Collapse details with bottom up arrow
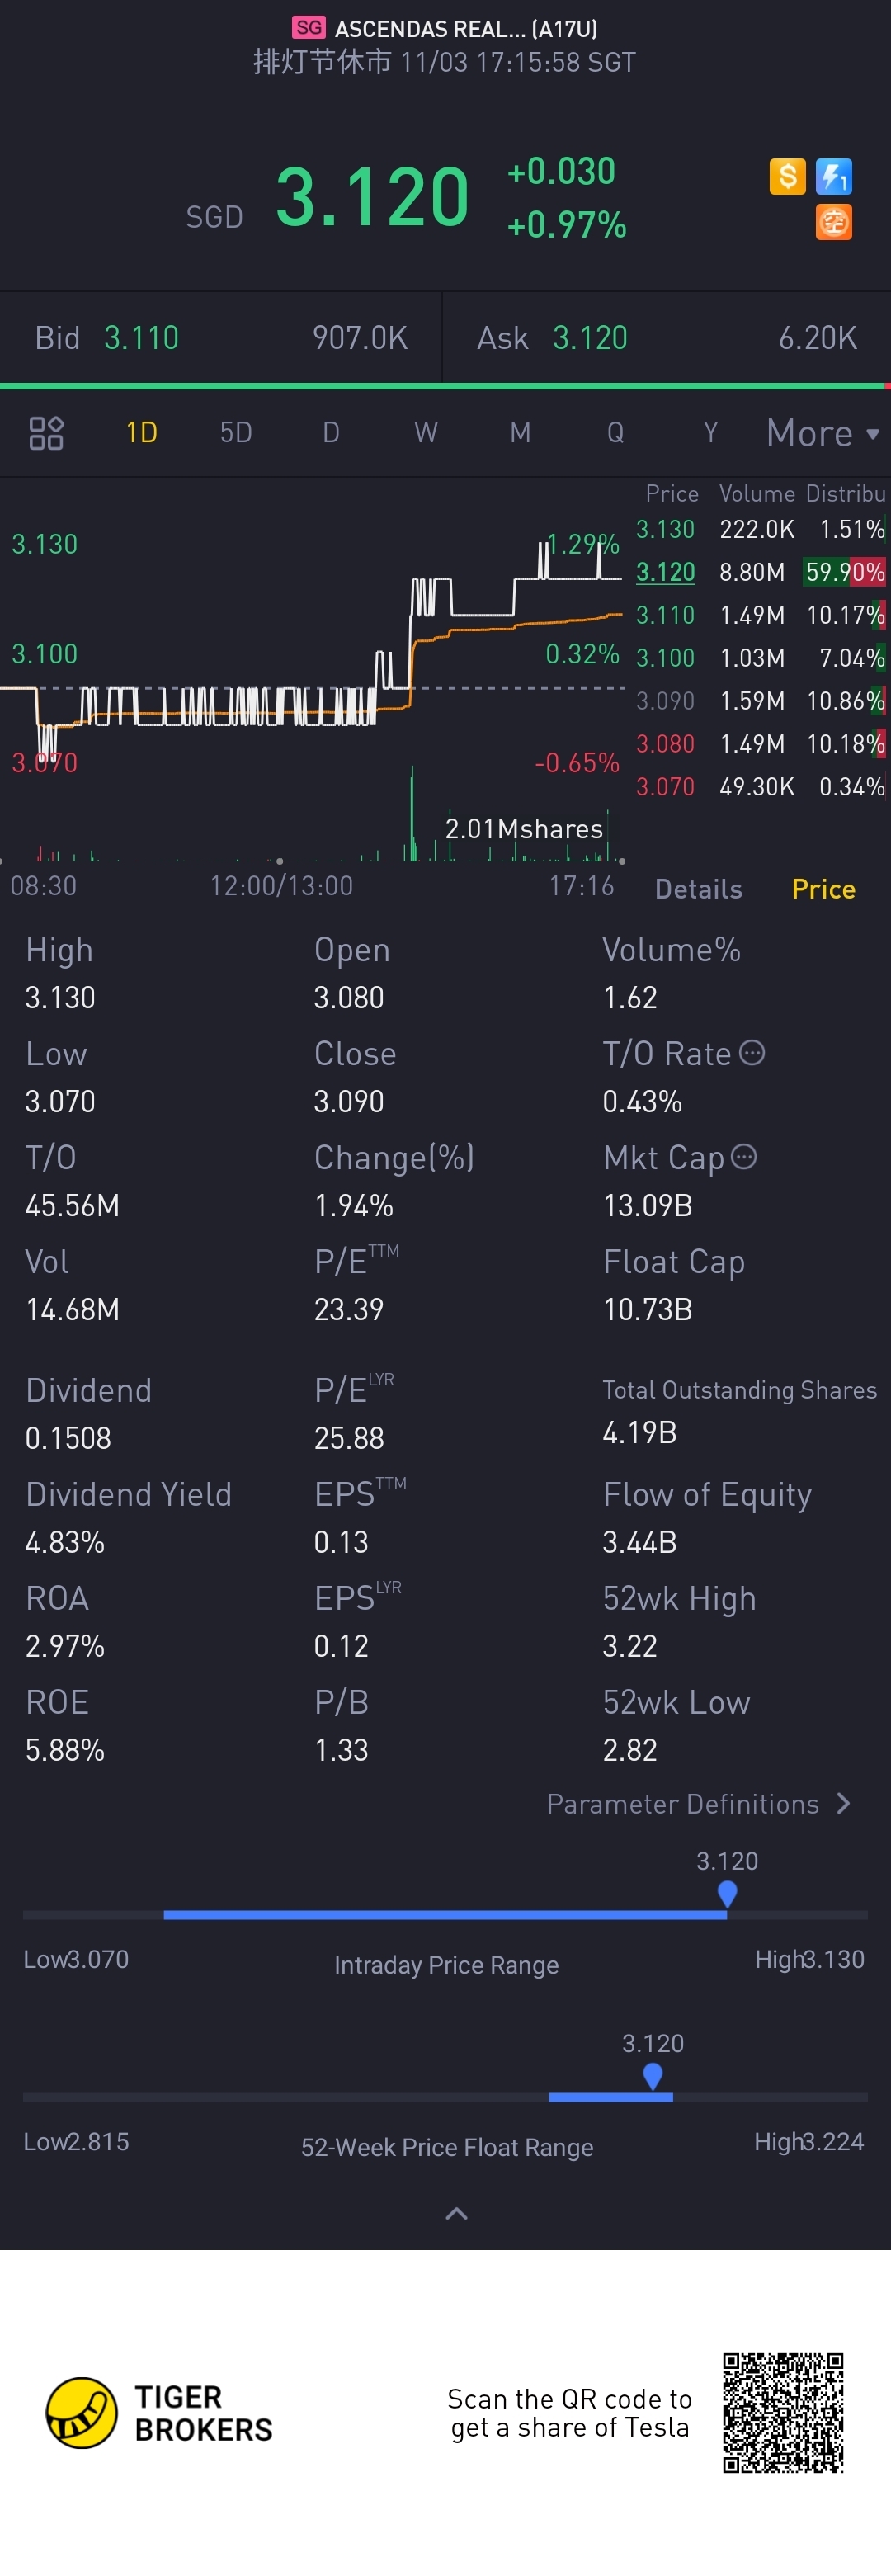 click(456, 2214)
